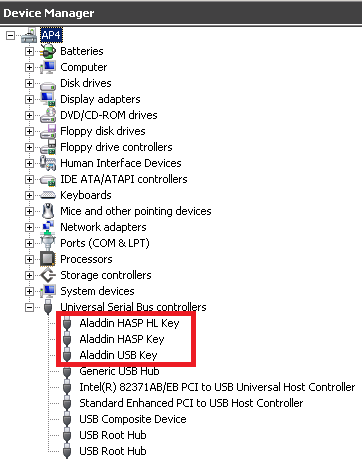Select USB Composite Device entry
Screen dimensions: 362x465
pyautogui.click(x=133, y=419)
